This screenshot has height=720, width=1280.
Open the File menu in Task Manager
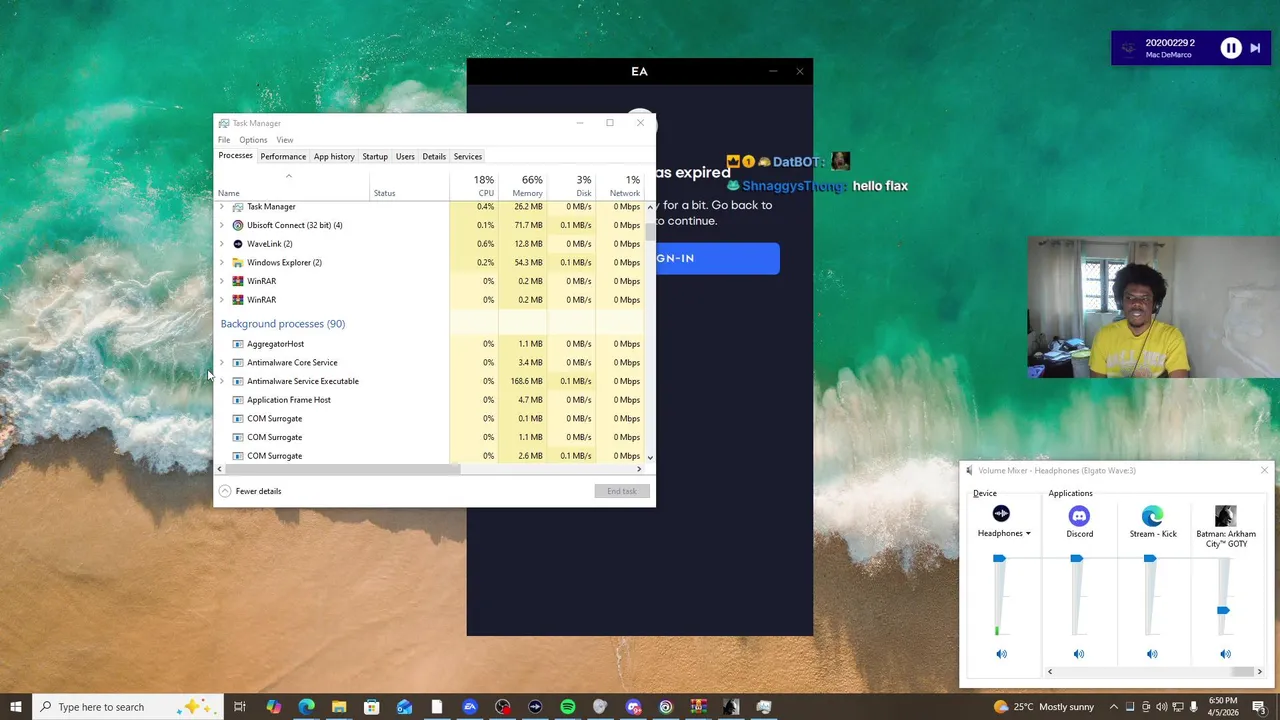pos(224,140)
